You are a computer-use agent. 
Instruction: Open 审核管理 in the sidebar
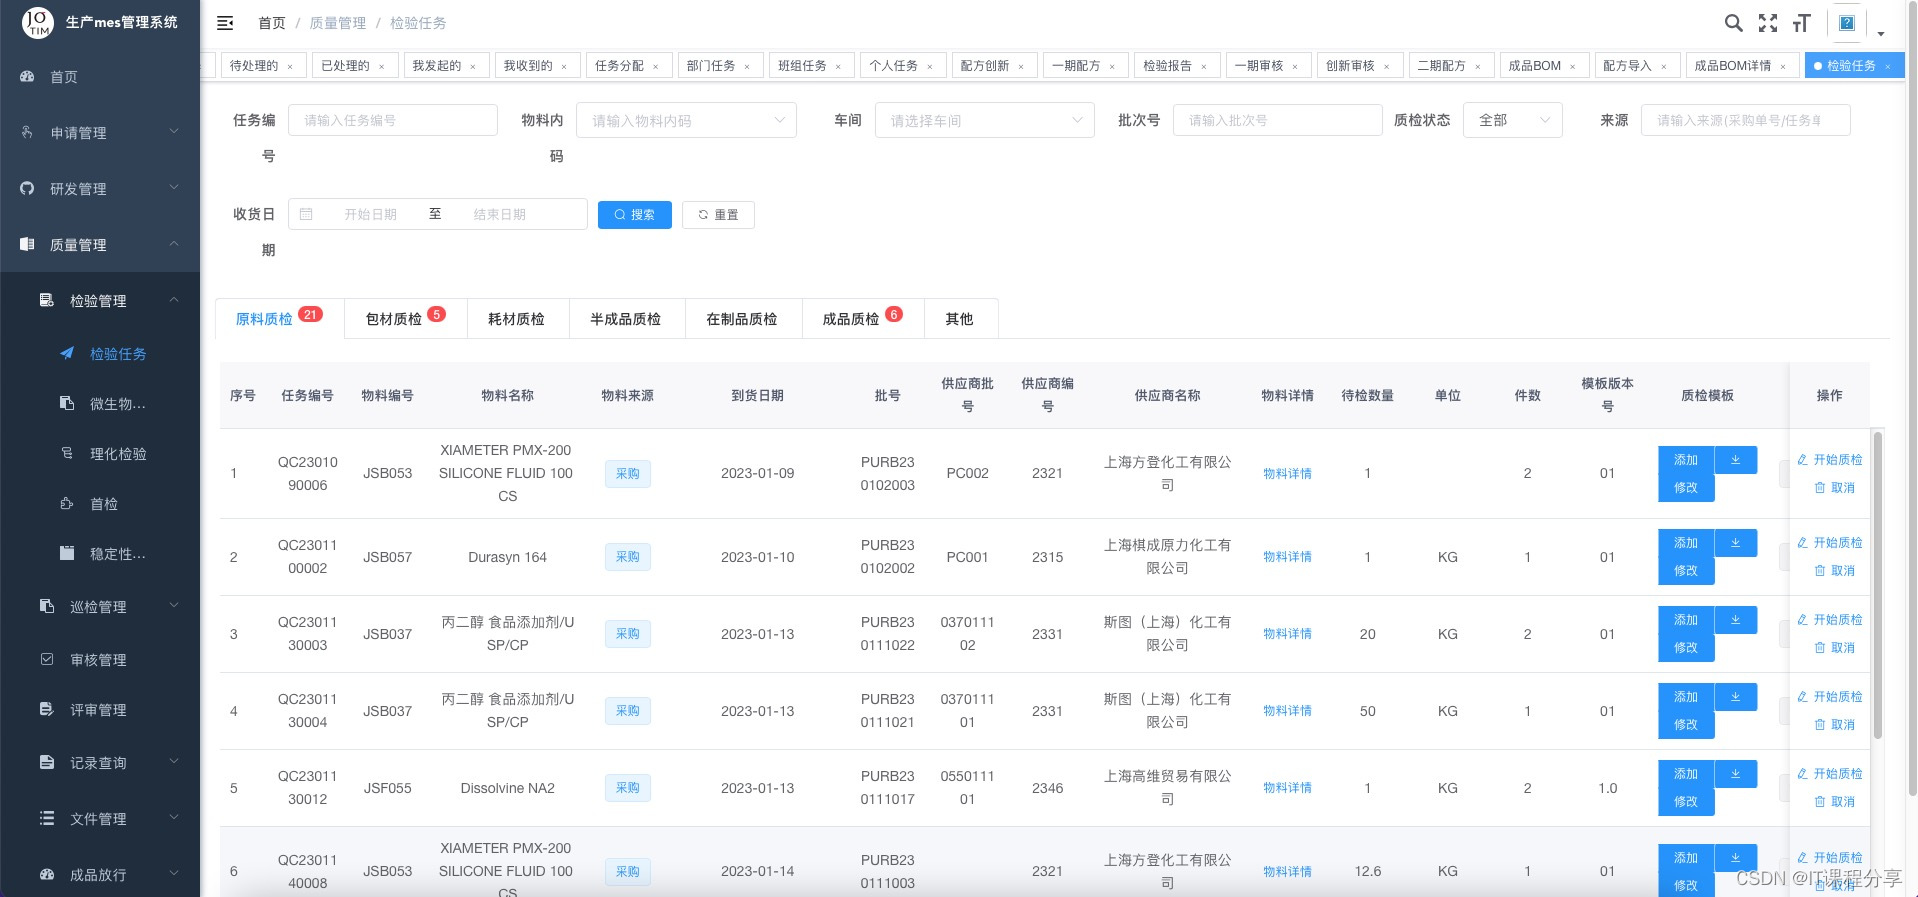pos(100,660)
